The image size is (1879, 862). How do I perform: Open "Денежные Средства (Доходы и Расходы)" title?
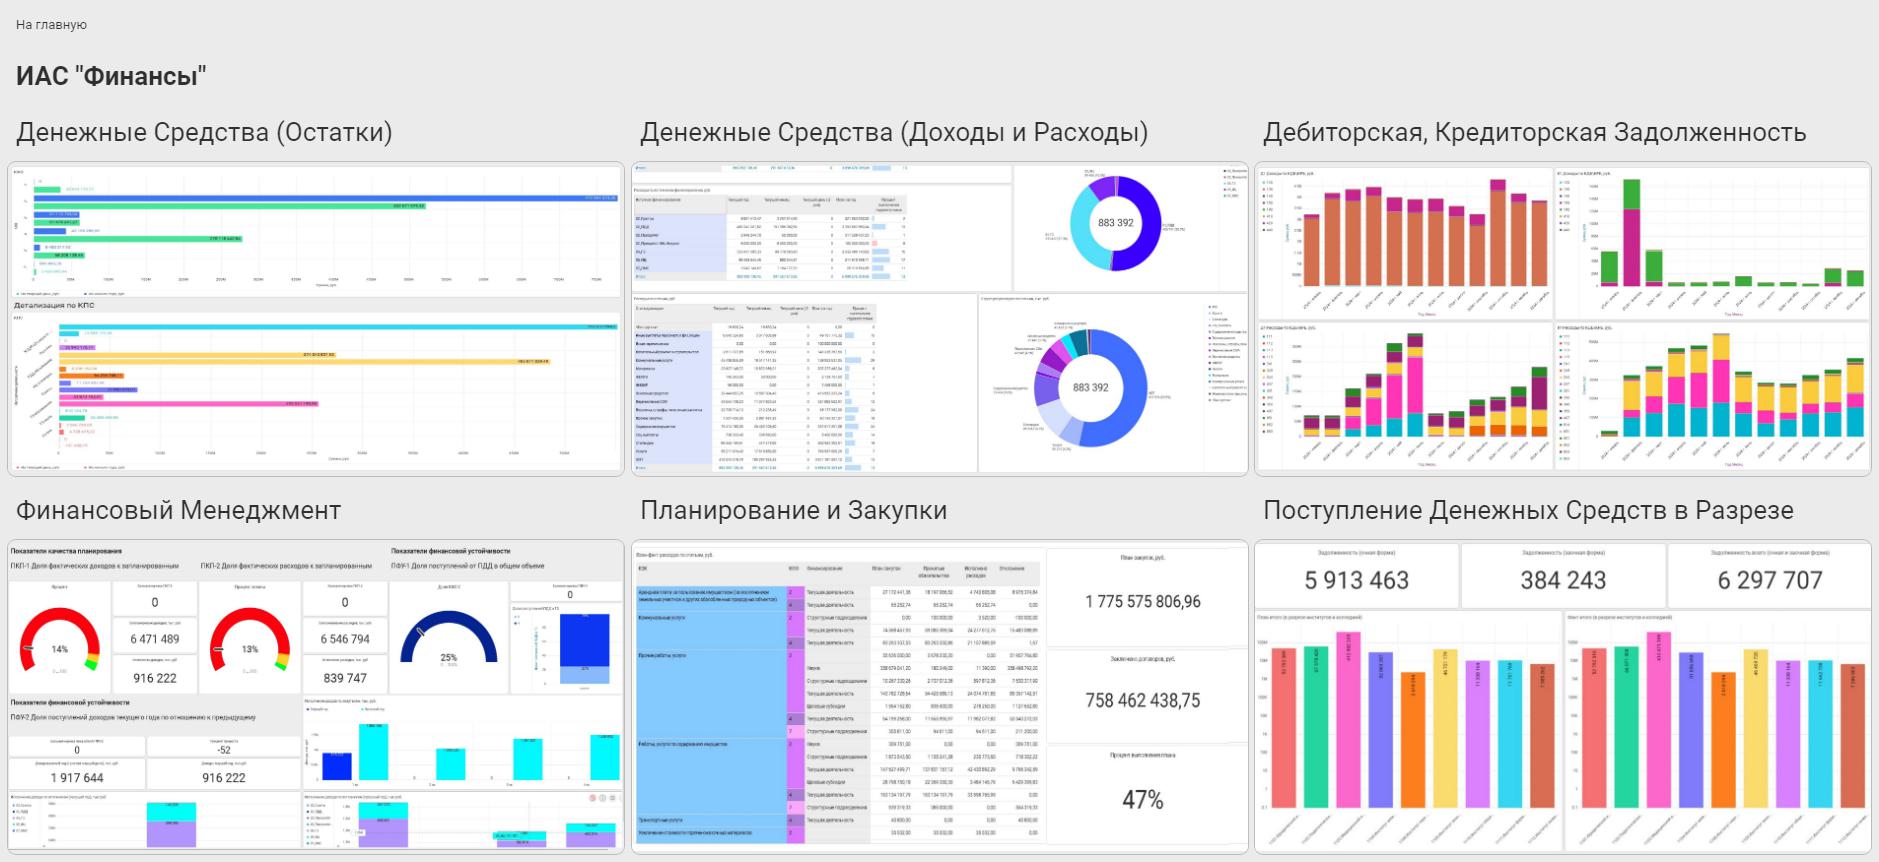click(x=893, y=132)
